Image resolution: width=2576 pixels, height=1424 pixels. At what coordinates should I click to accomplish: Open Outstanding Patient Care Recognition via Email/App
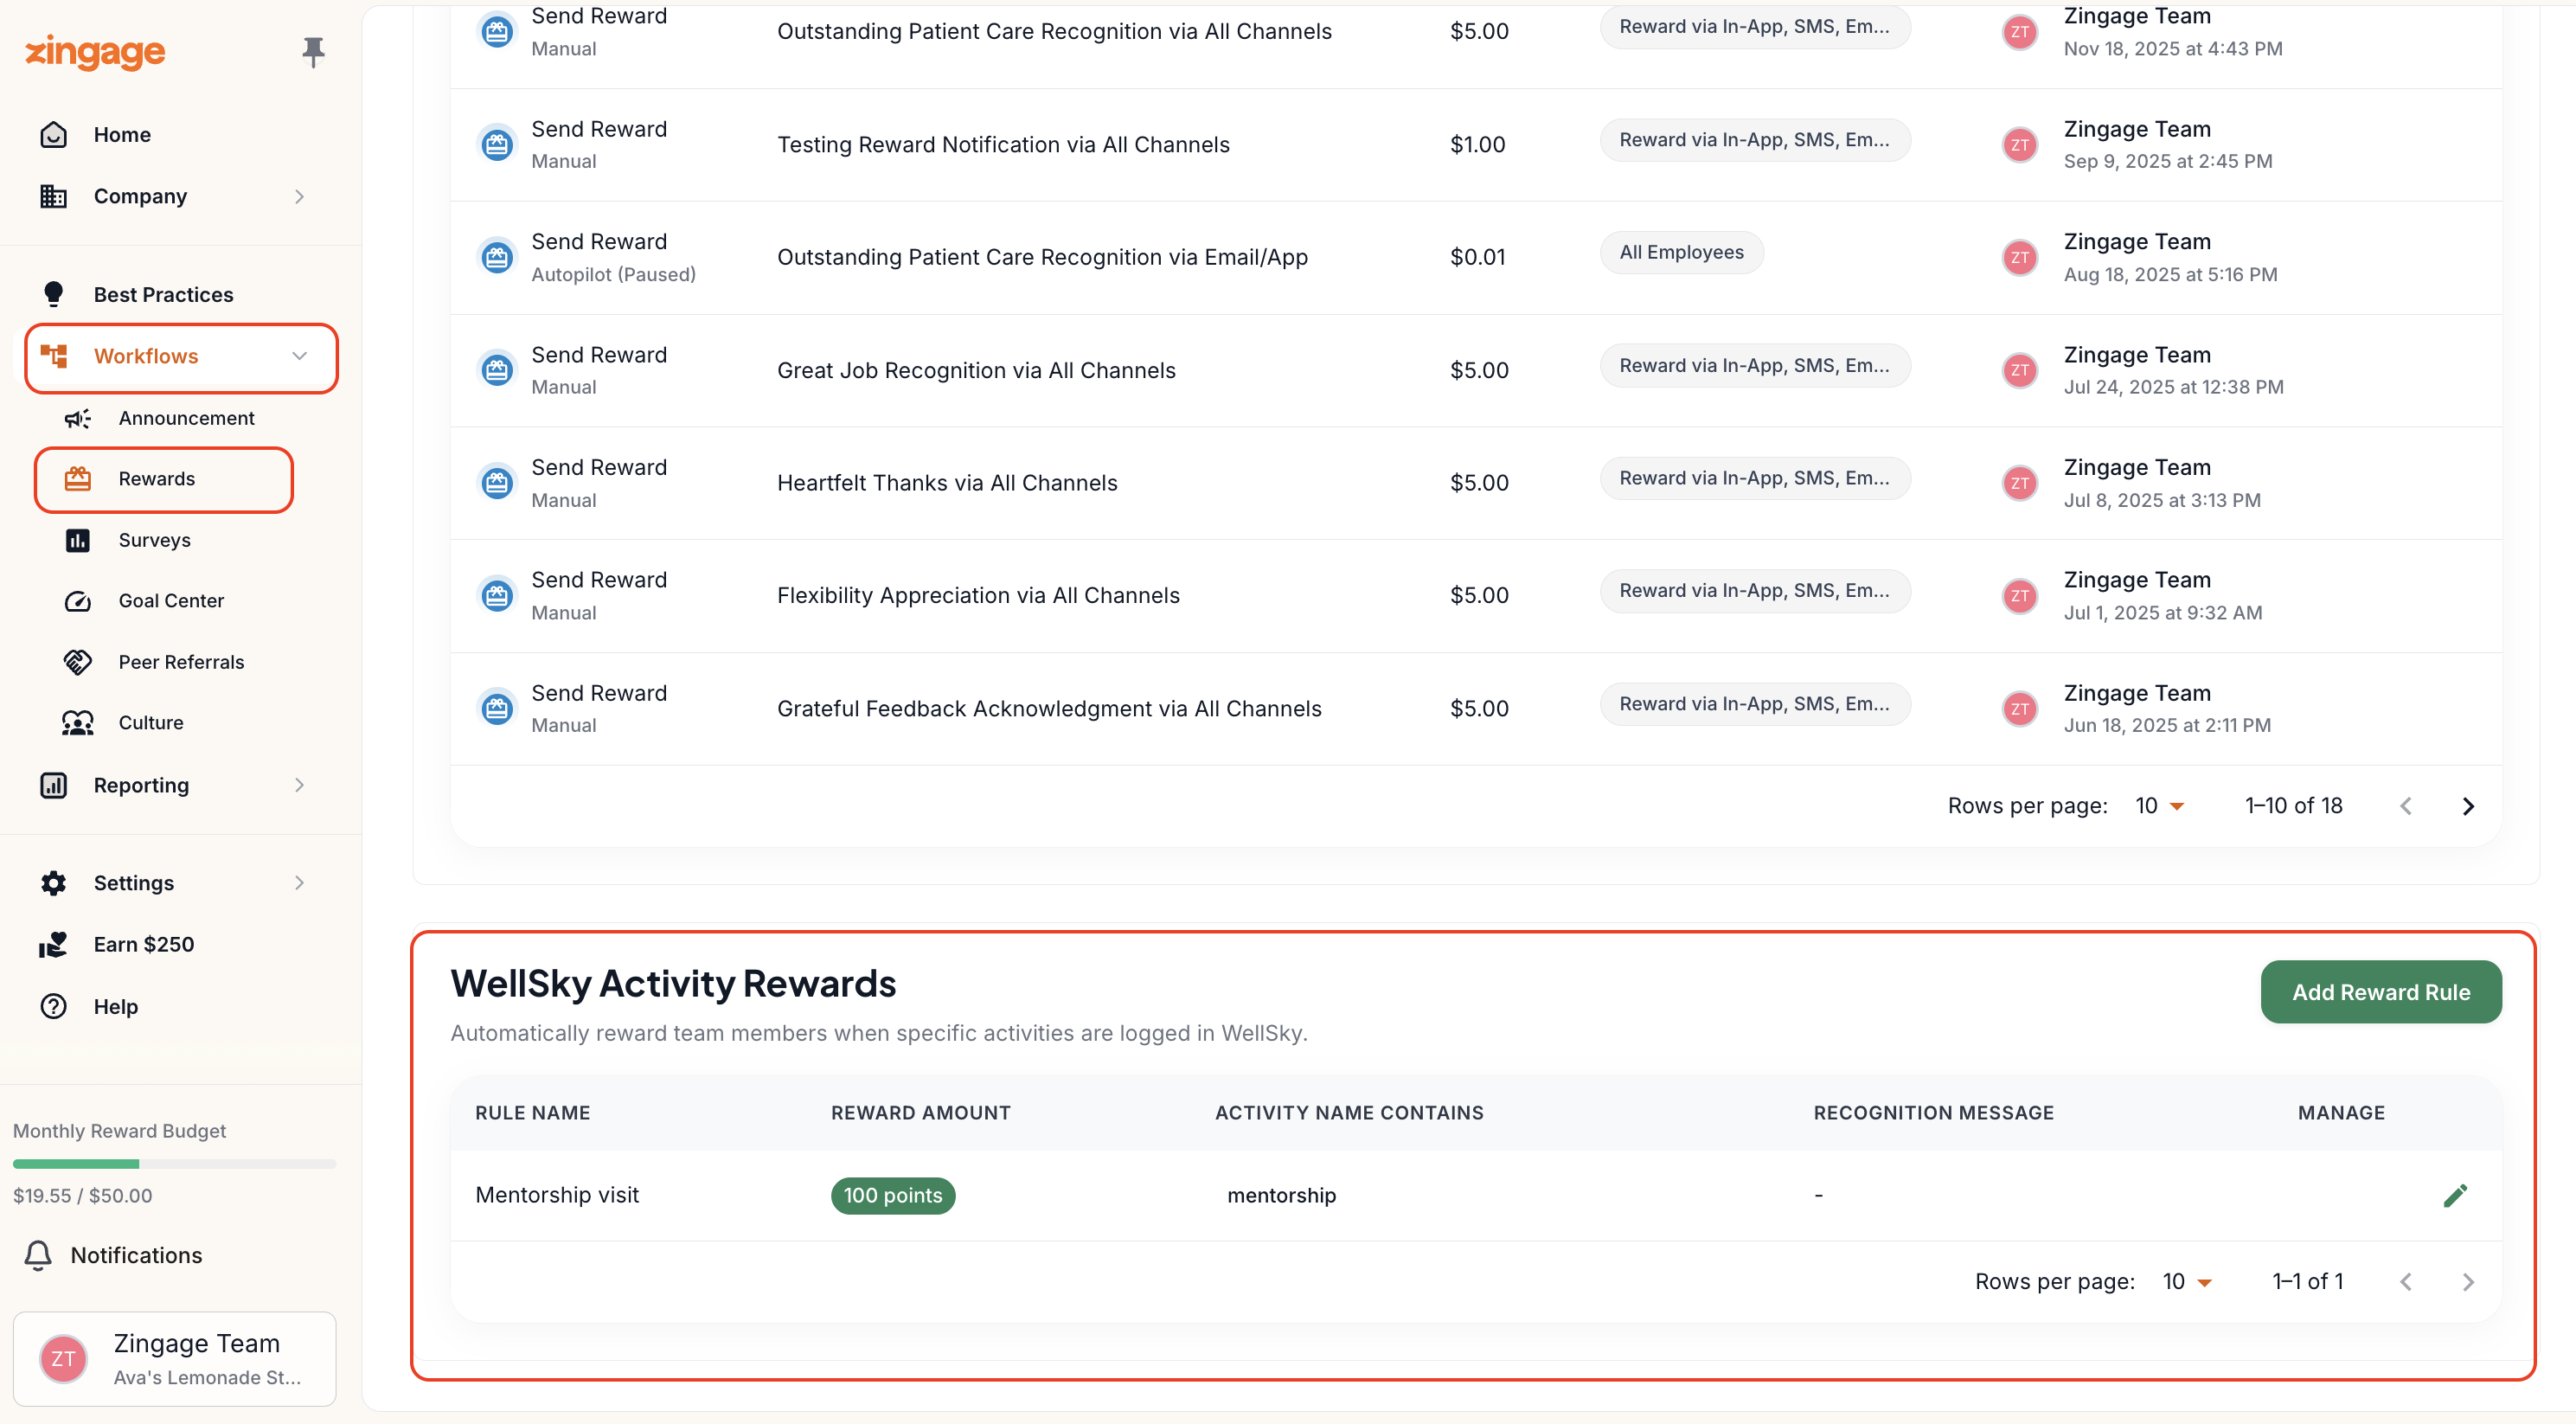click(x=1042, y=258)
